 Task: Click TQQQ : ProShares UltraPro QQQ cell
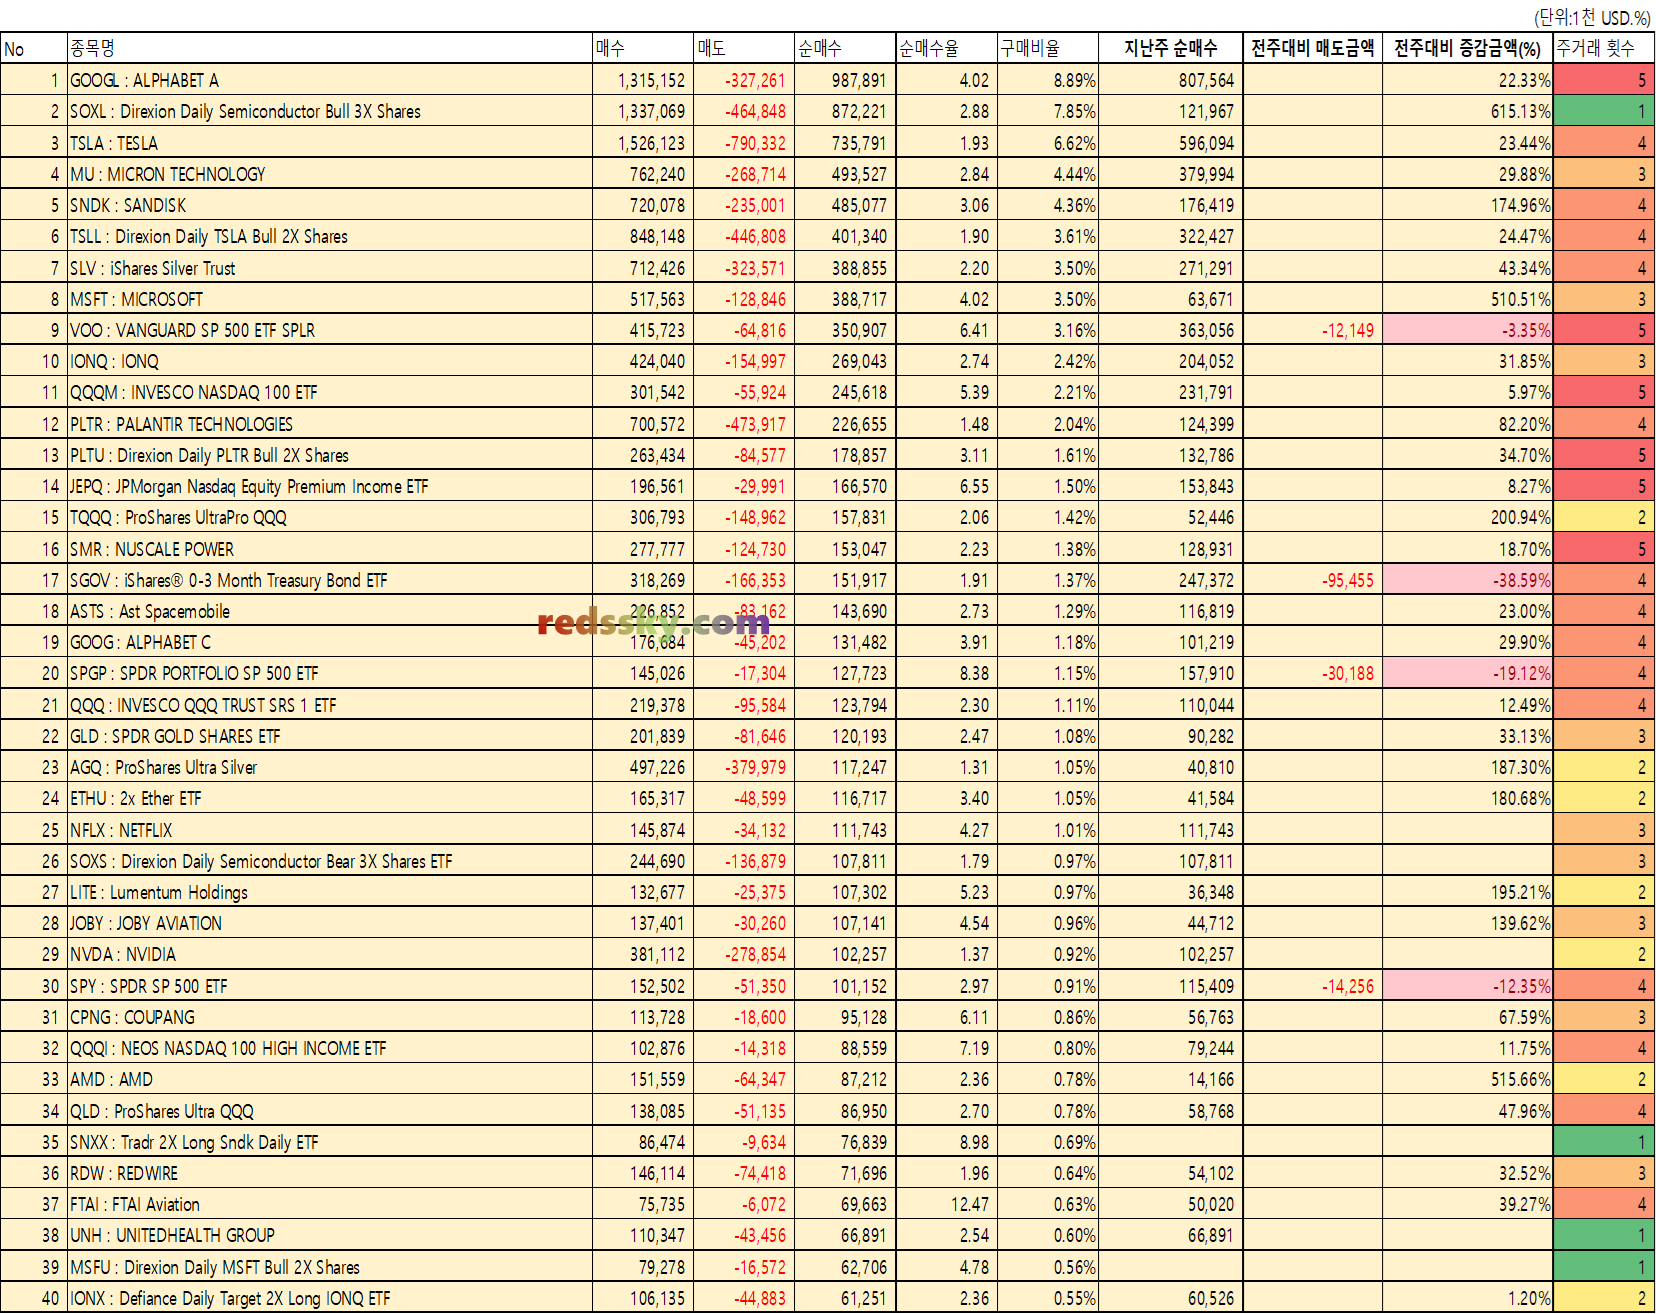tap(330, 517)
